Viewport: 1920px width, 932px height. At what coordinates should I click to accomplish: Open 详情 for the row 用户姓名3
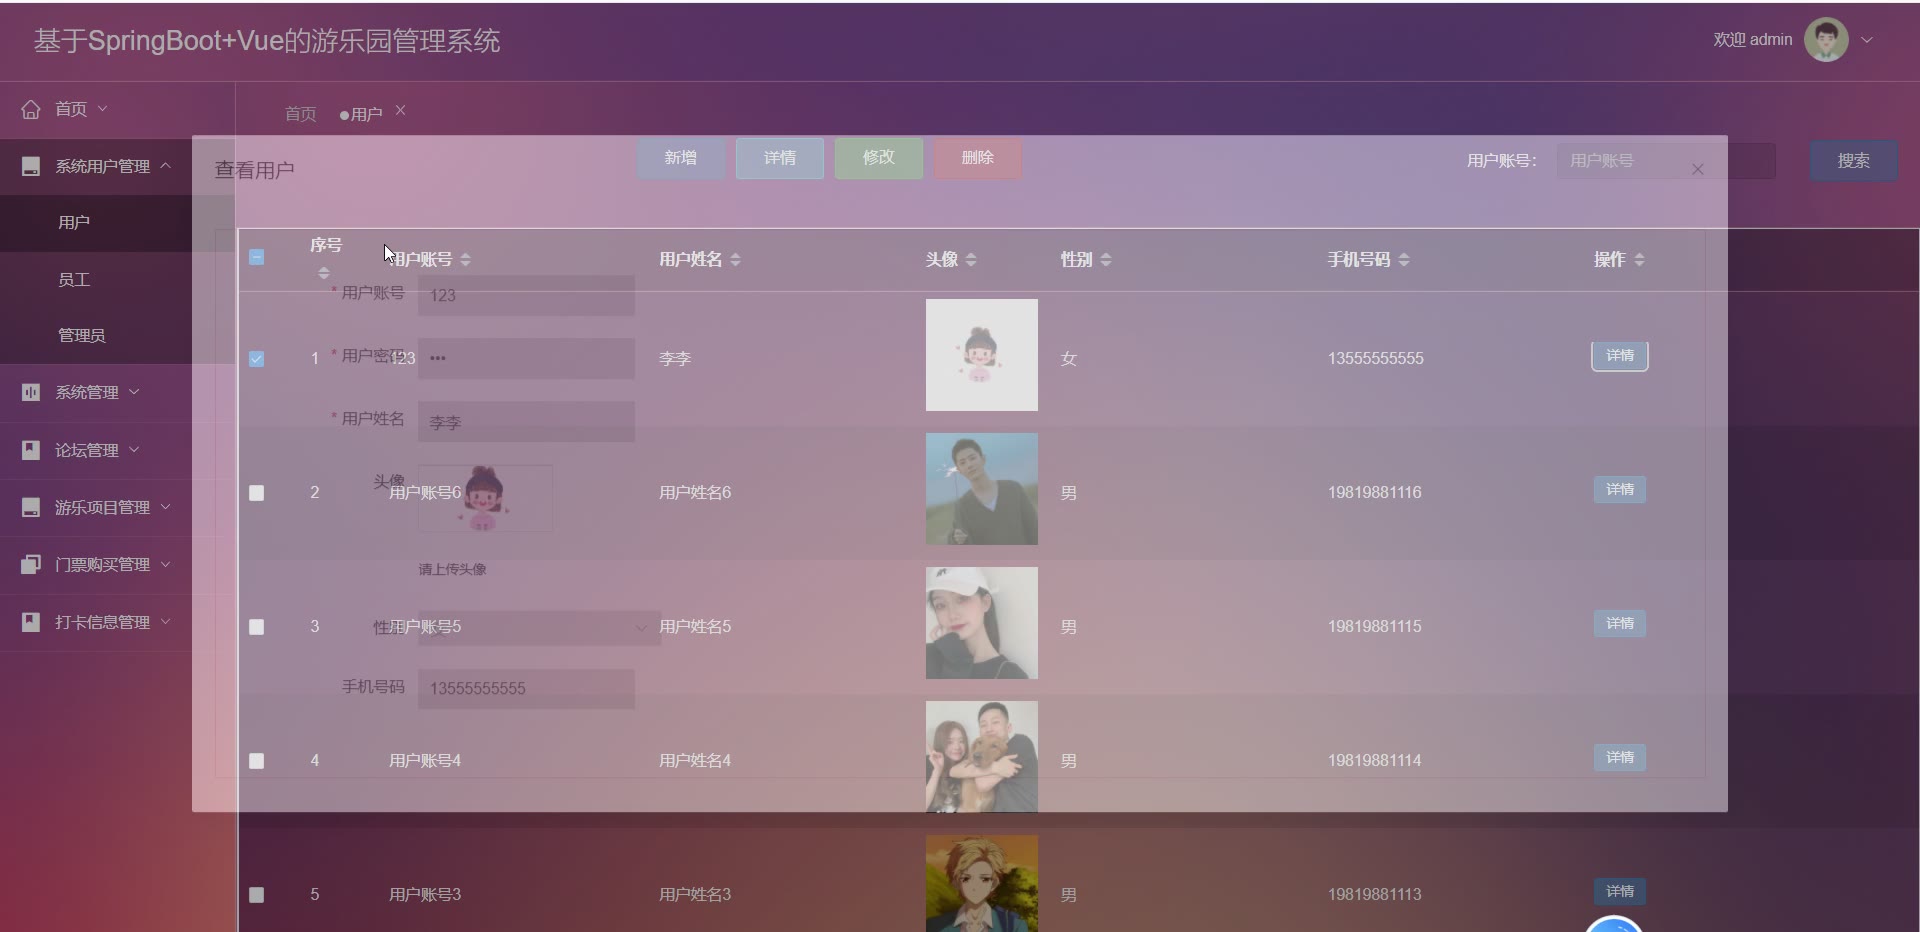[1620, 892]
